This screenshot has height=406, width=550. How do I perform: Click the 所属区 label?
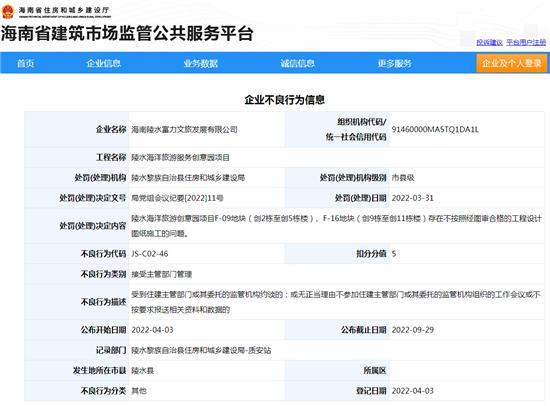pos(375,371)
